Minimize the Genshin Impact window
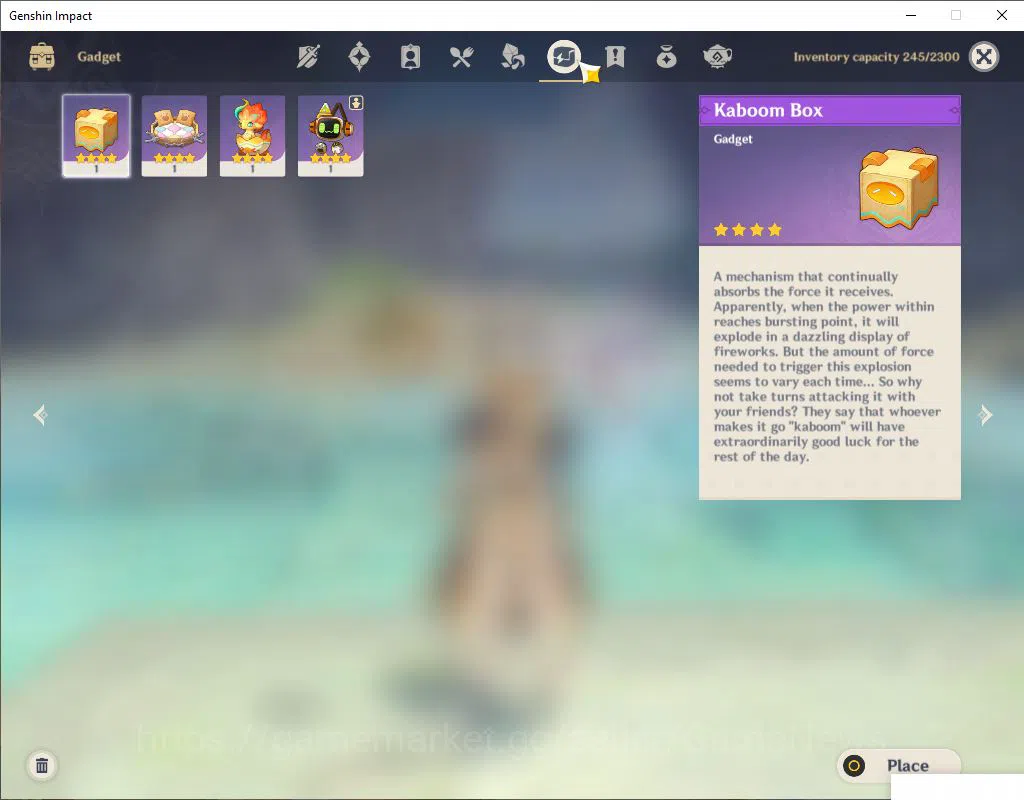This screenshot has width=1024, height=800. tap(911, 15)
